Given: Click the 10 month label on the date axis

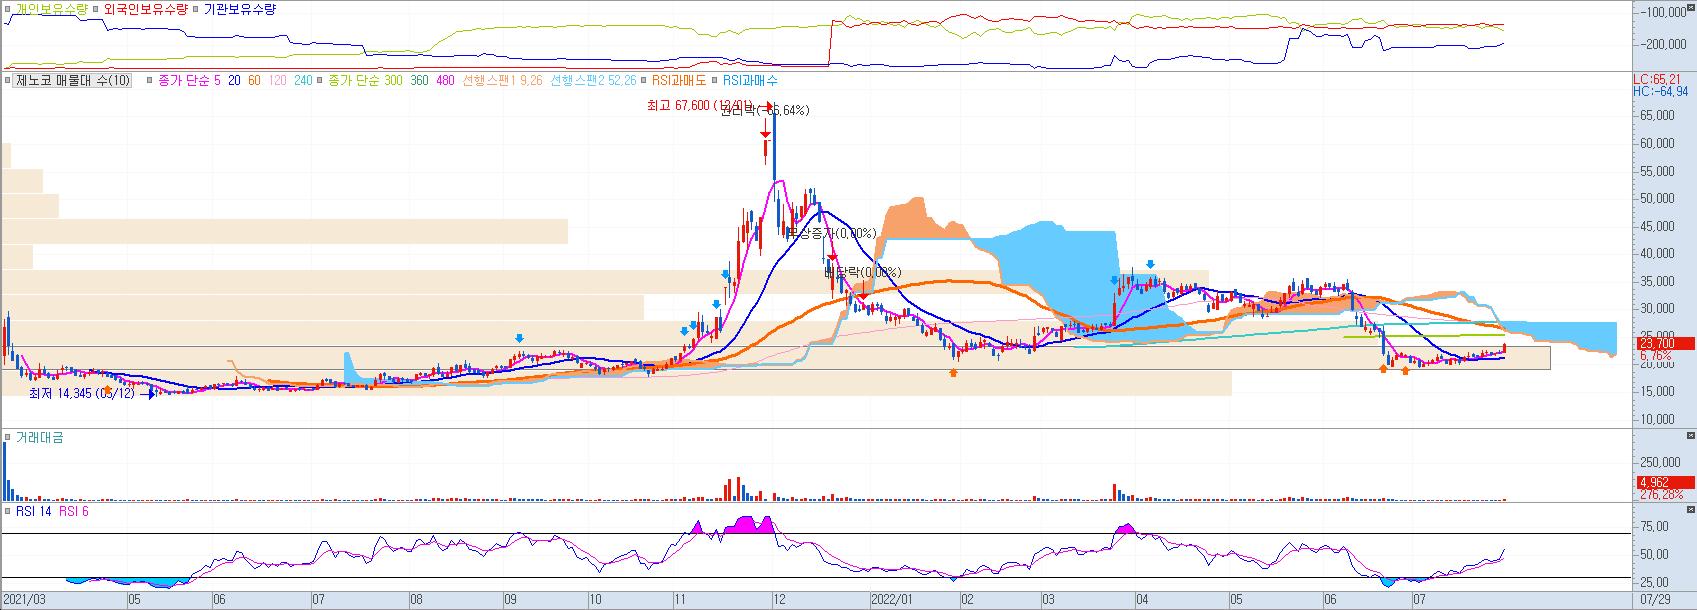Looking at the screenshot, I should click(594, 600).
